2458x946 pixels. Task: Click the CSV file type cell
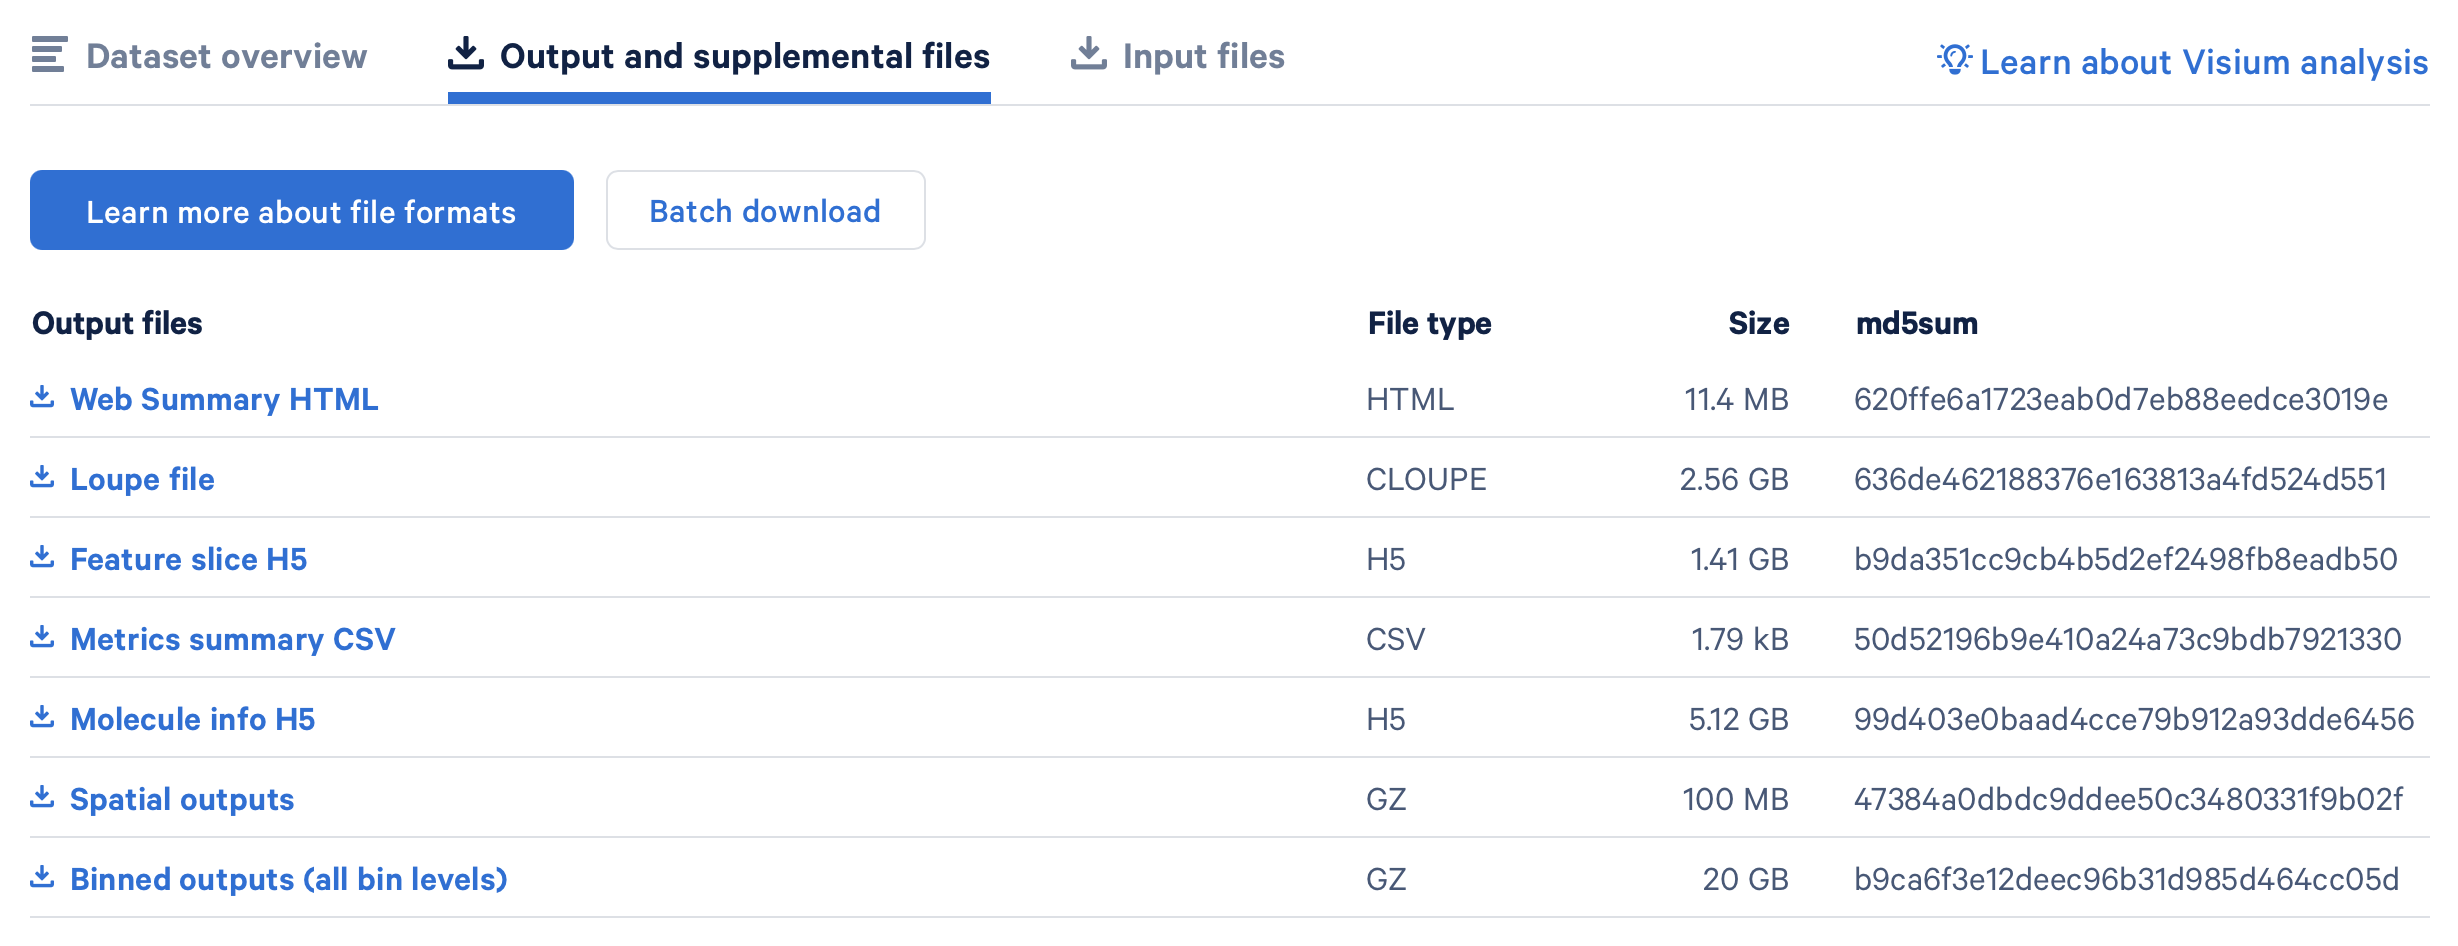coord(1396,639)
